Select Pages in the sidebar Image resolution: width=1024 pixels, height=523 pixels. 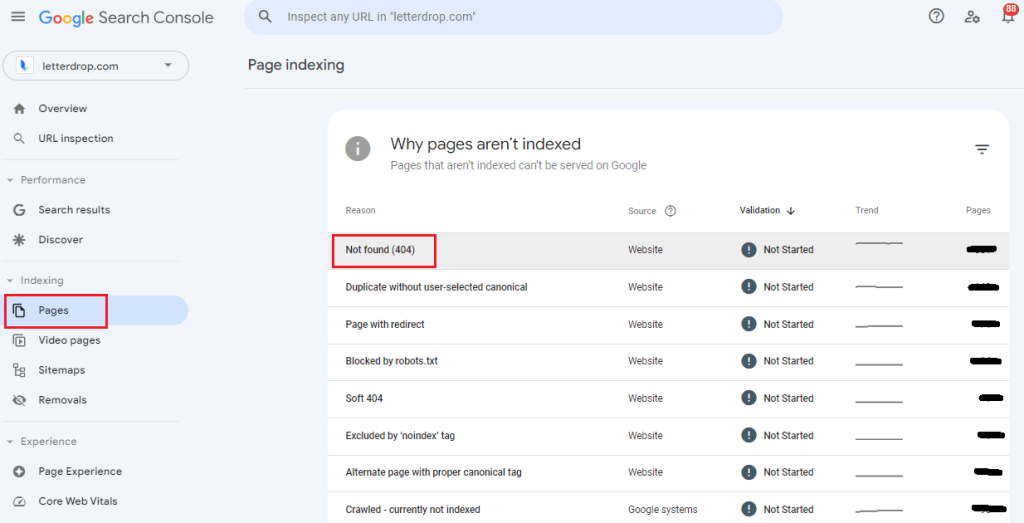coord(54,311)
